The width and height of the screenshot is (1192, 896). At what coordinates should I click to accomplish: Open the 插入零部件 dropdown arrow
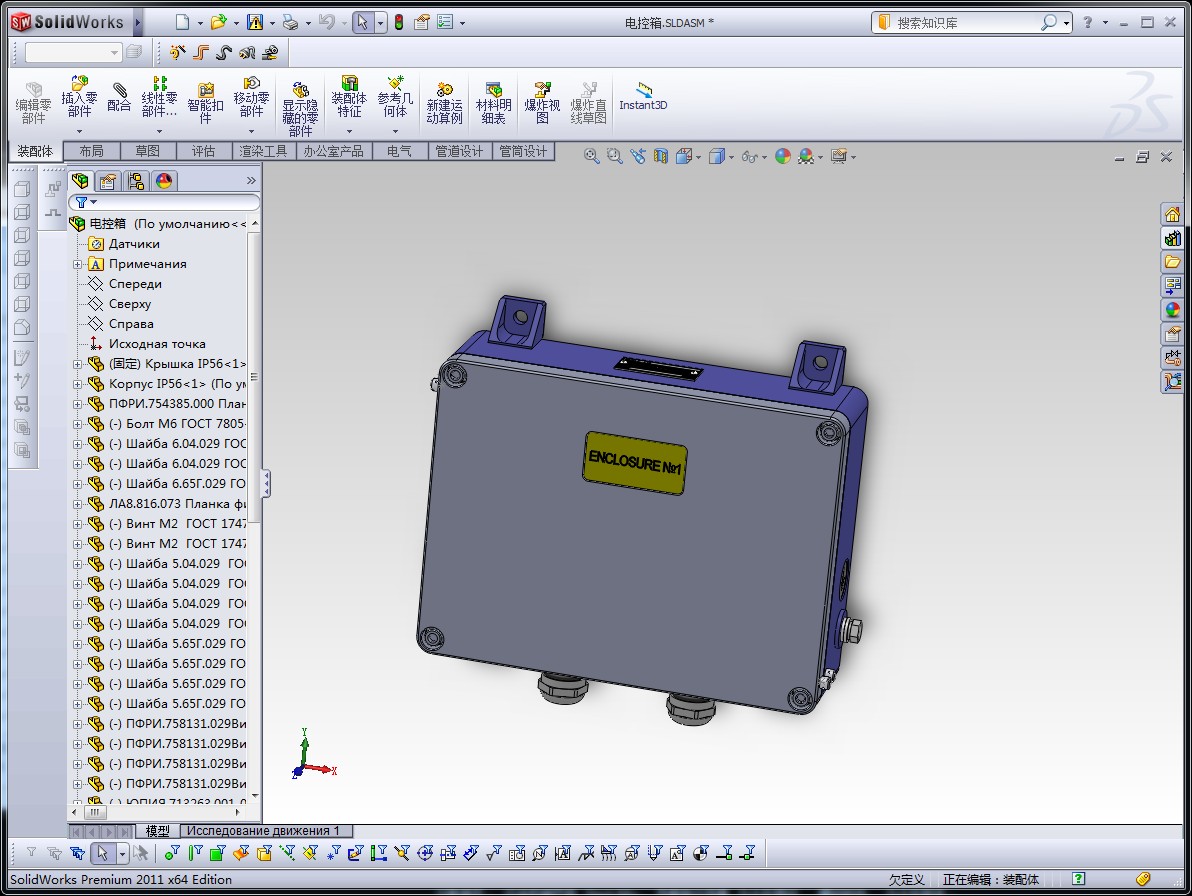(79, 131)
